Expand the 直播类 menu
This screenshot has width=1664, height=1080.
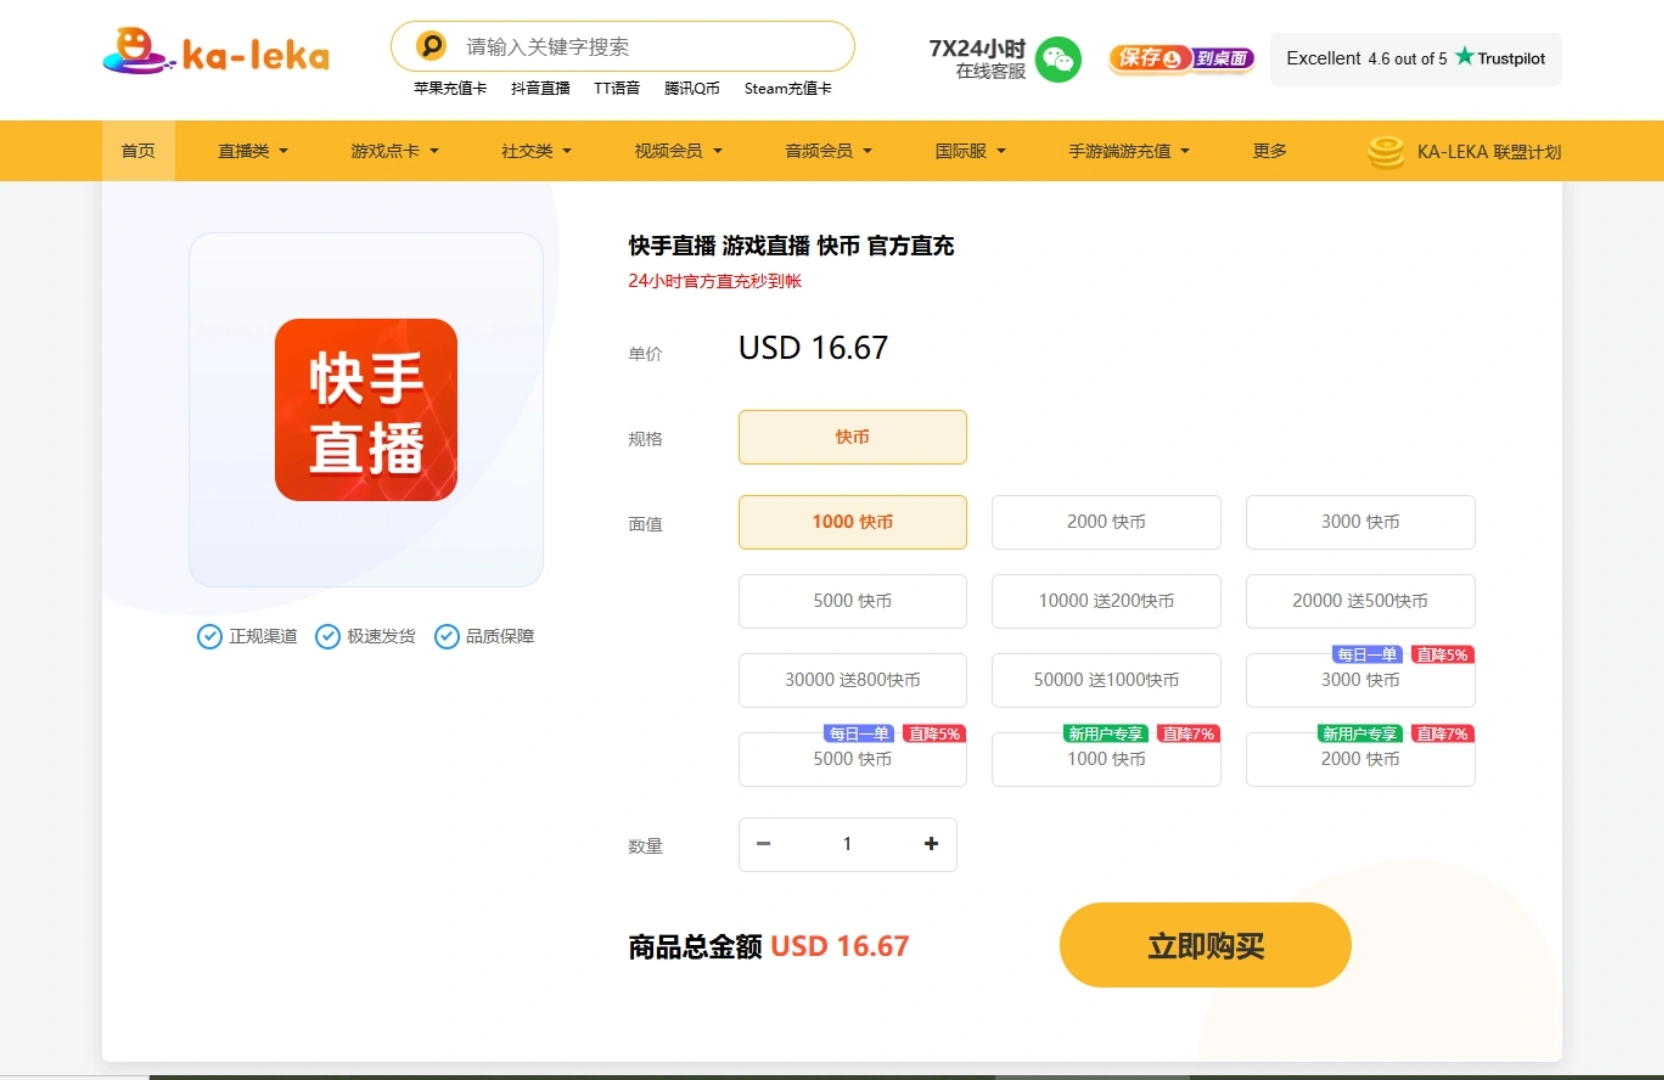click(x=253, y=151)
